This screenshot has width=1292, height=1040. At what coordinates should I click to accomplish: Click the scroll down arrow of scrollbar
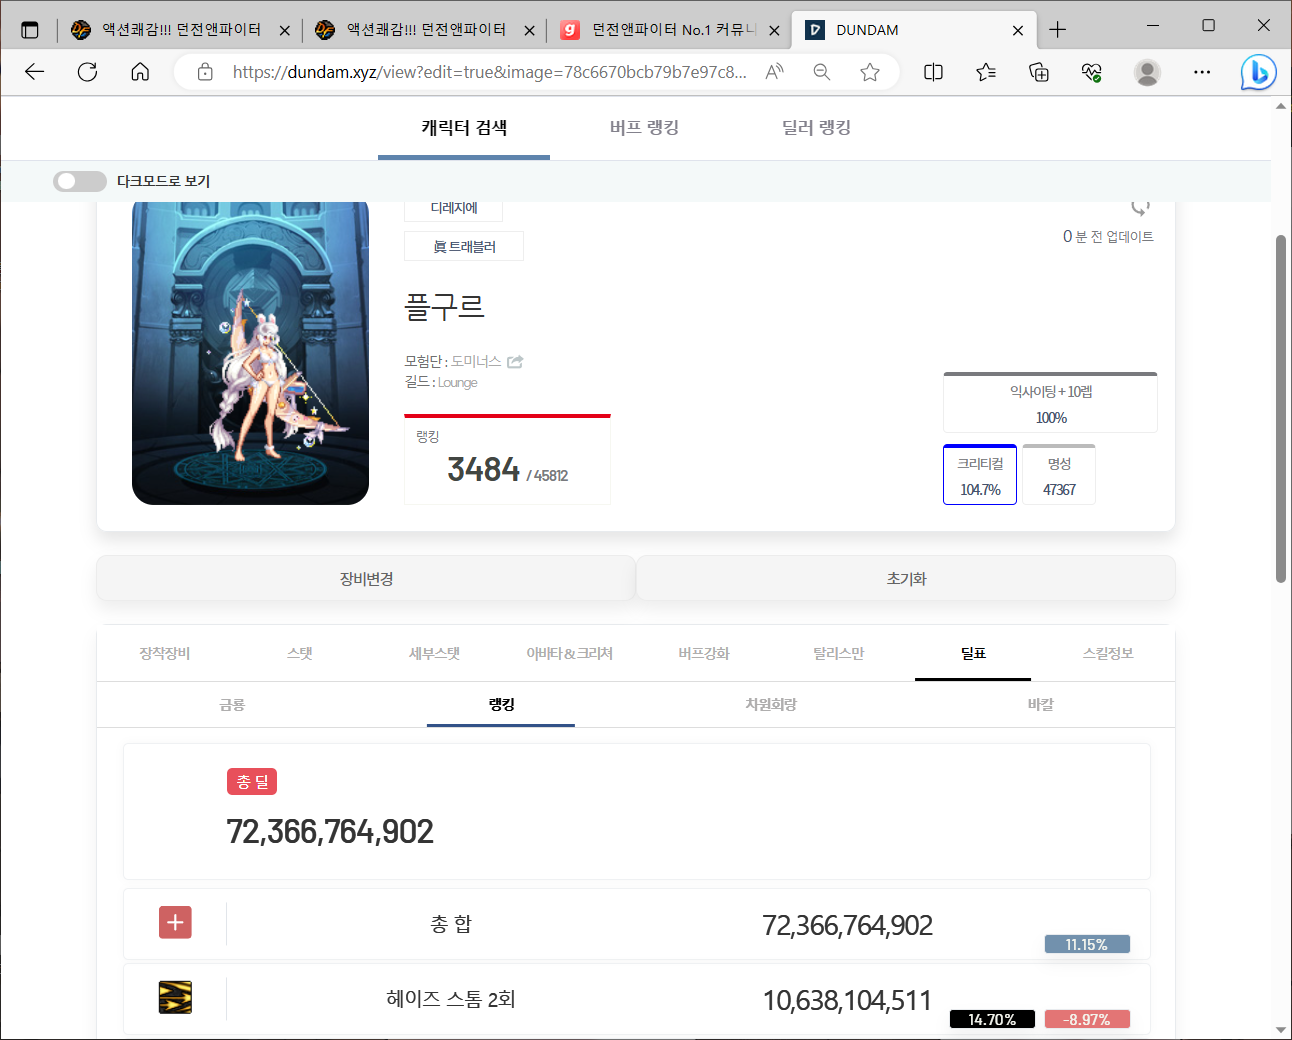[x=1281, y=1029]
